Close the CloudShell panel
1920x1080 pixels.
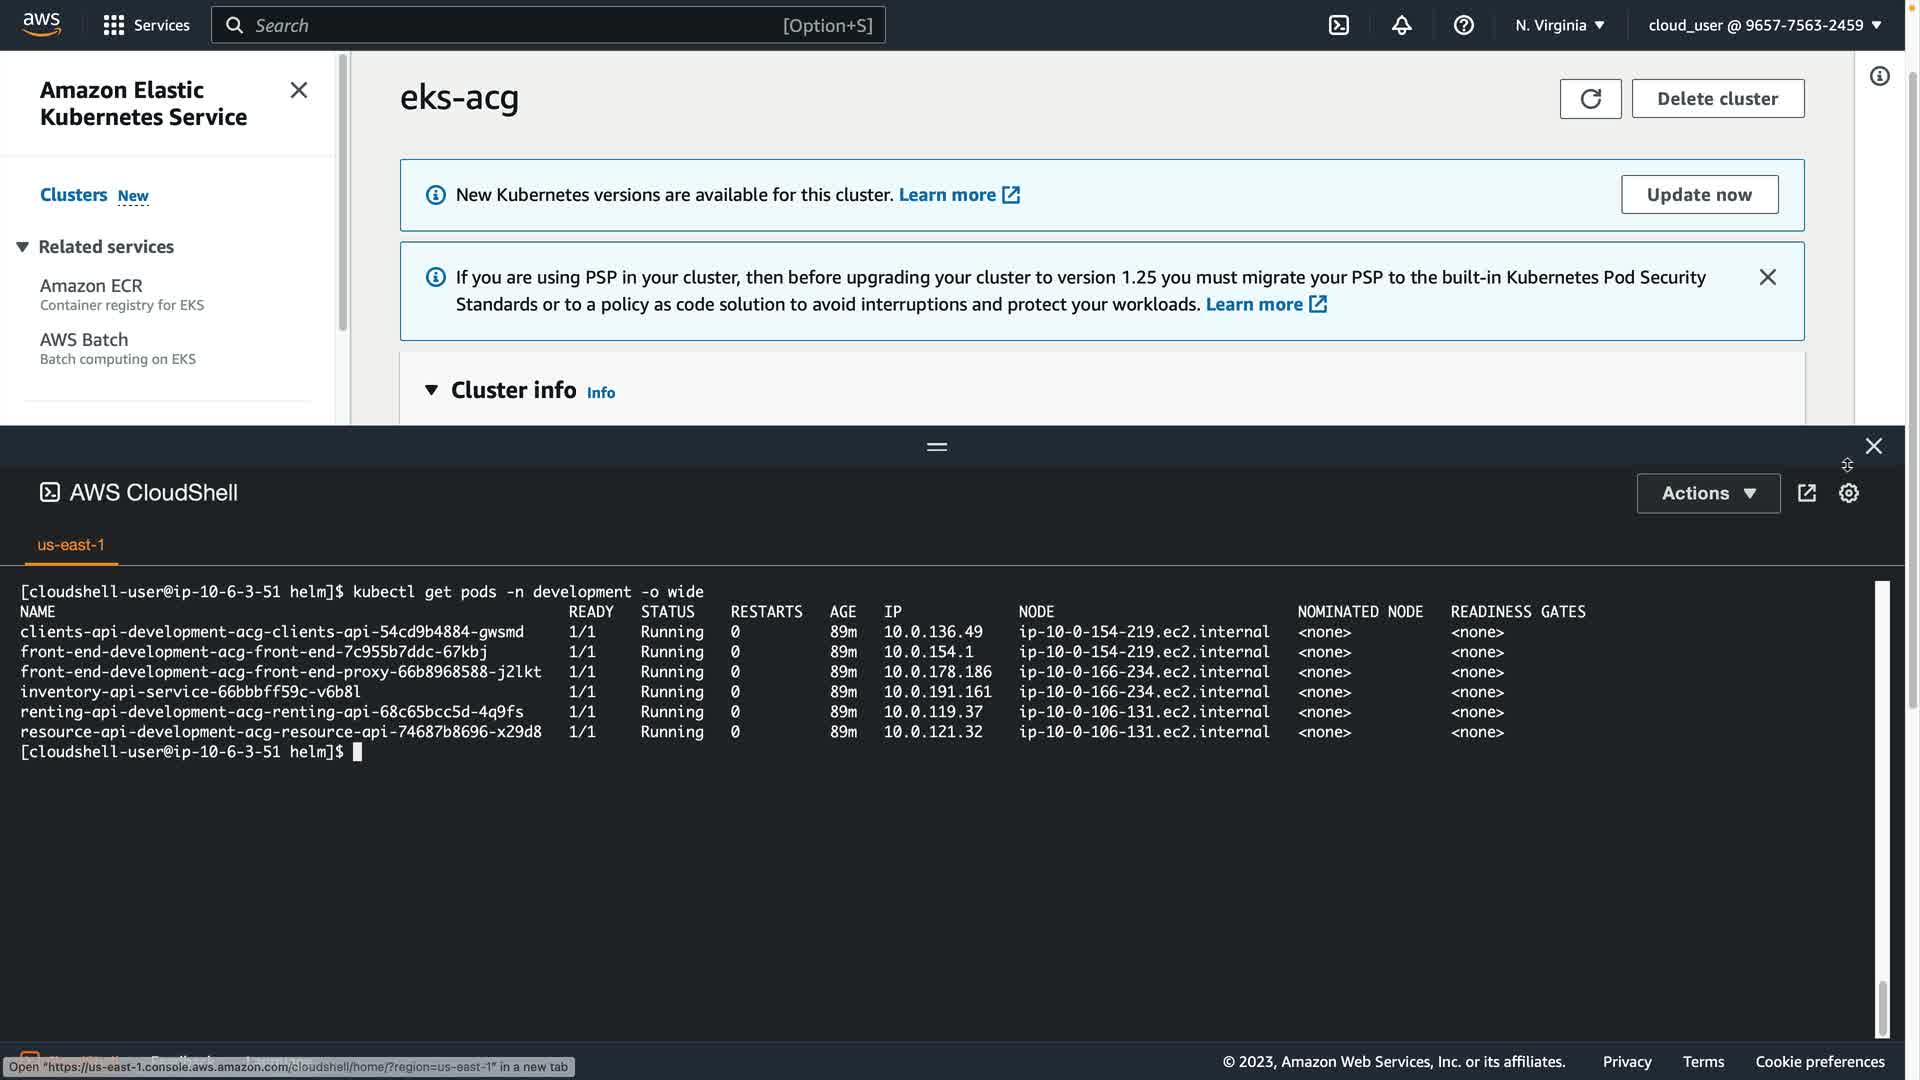(1873, 446)
